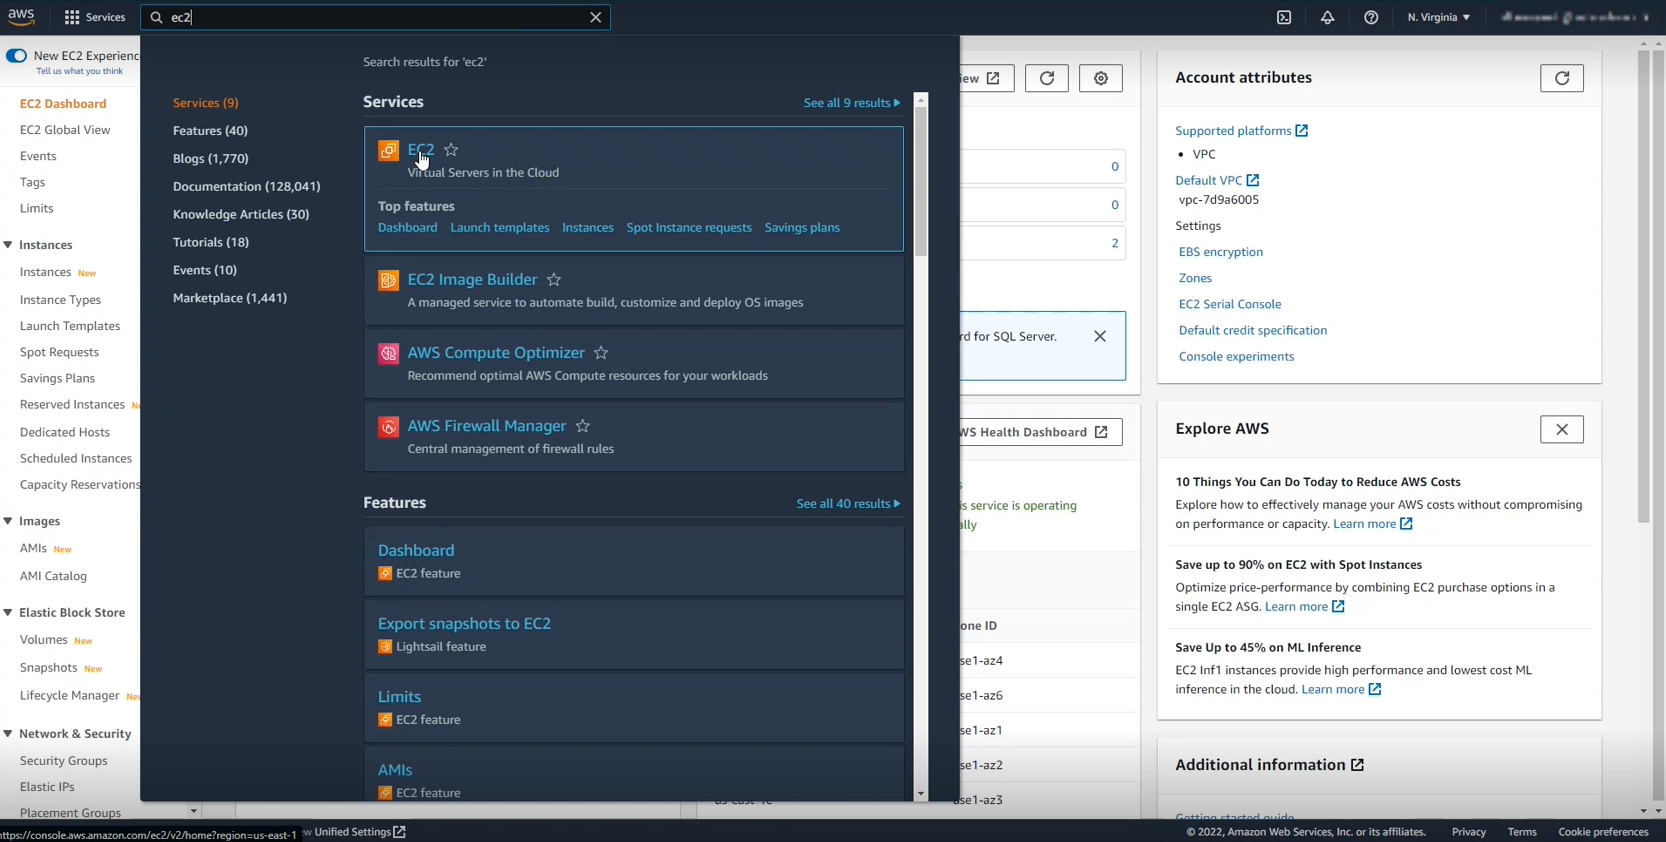Filter results by Documentation category
1666x842 pixels.
[246, 186]
